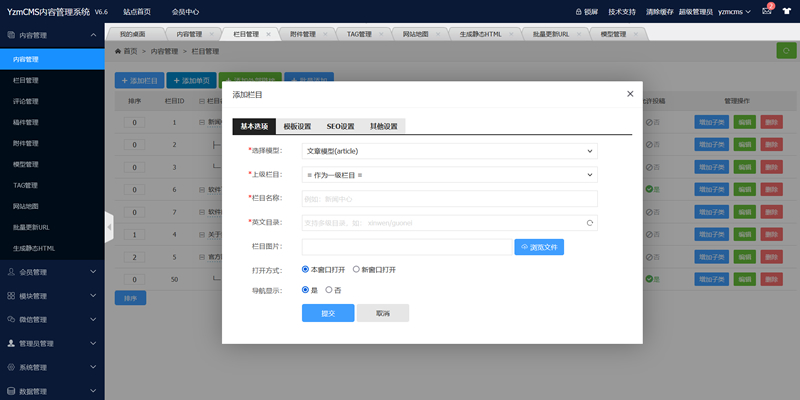This screenshot has width=800, height=400.
Task: Click the 浏览文件 browse button
Action: (x=540, y=246)
